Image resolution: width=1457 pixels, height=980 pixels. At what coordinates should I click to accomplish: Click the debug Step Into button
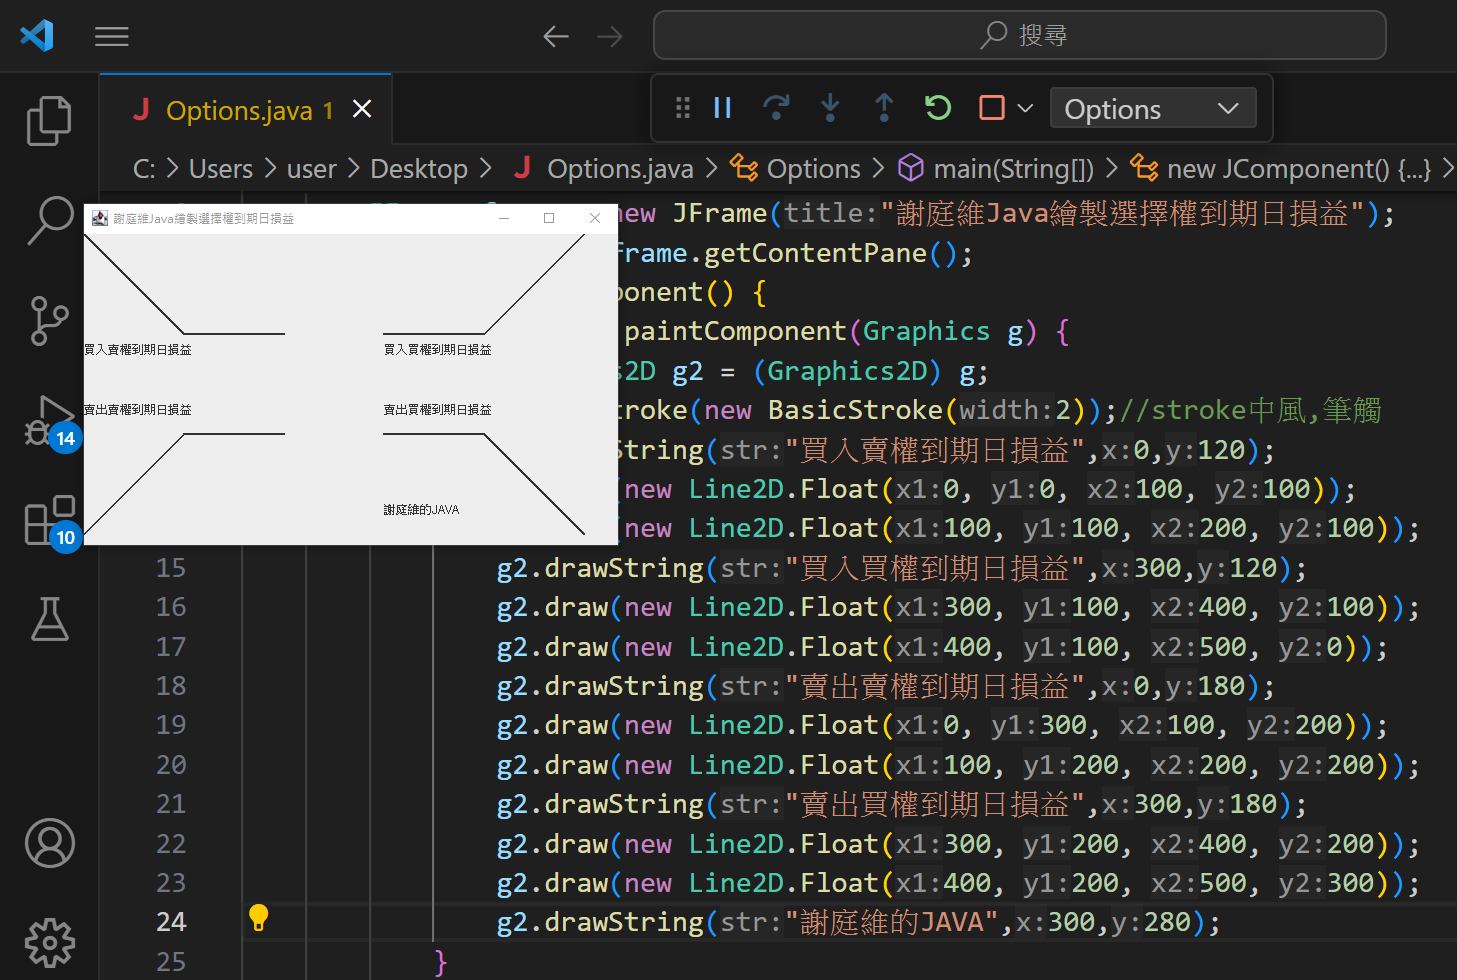coord(830,108)
